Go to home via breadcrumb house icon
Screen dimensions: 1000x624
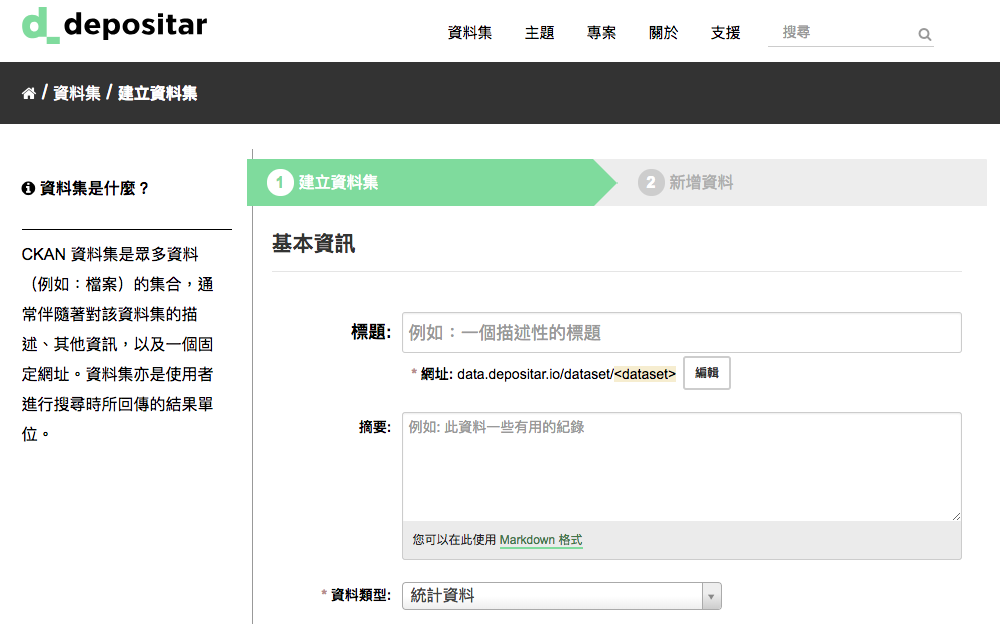coord(29,94)
